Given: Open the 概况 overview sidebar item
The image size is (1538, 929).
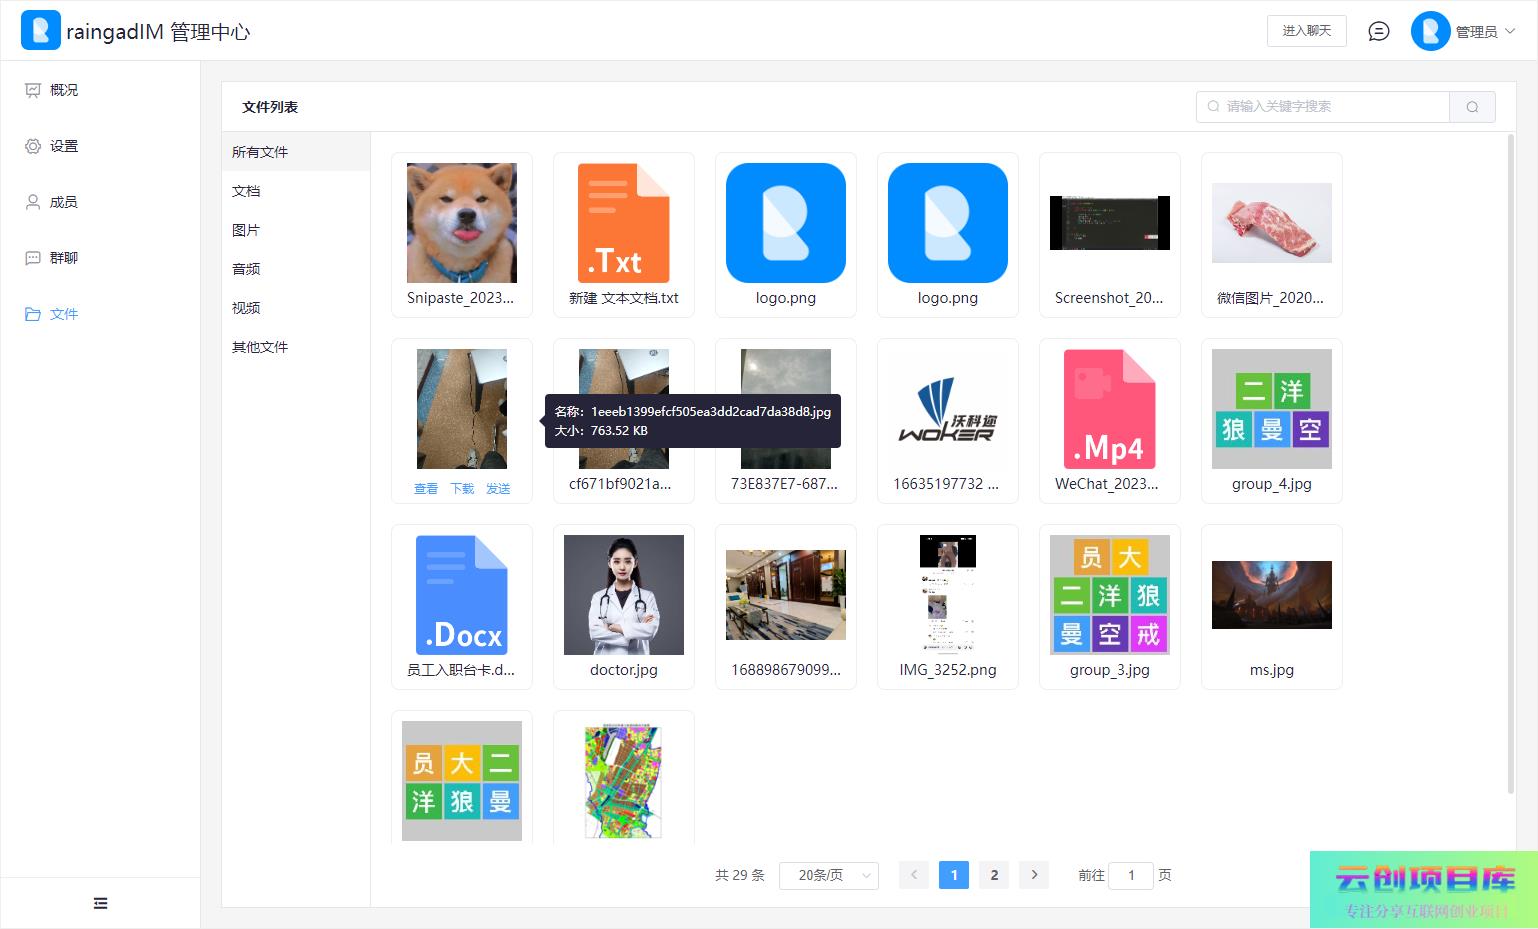Looking at the screenshot, I should (x=63, y=90).
